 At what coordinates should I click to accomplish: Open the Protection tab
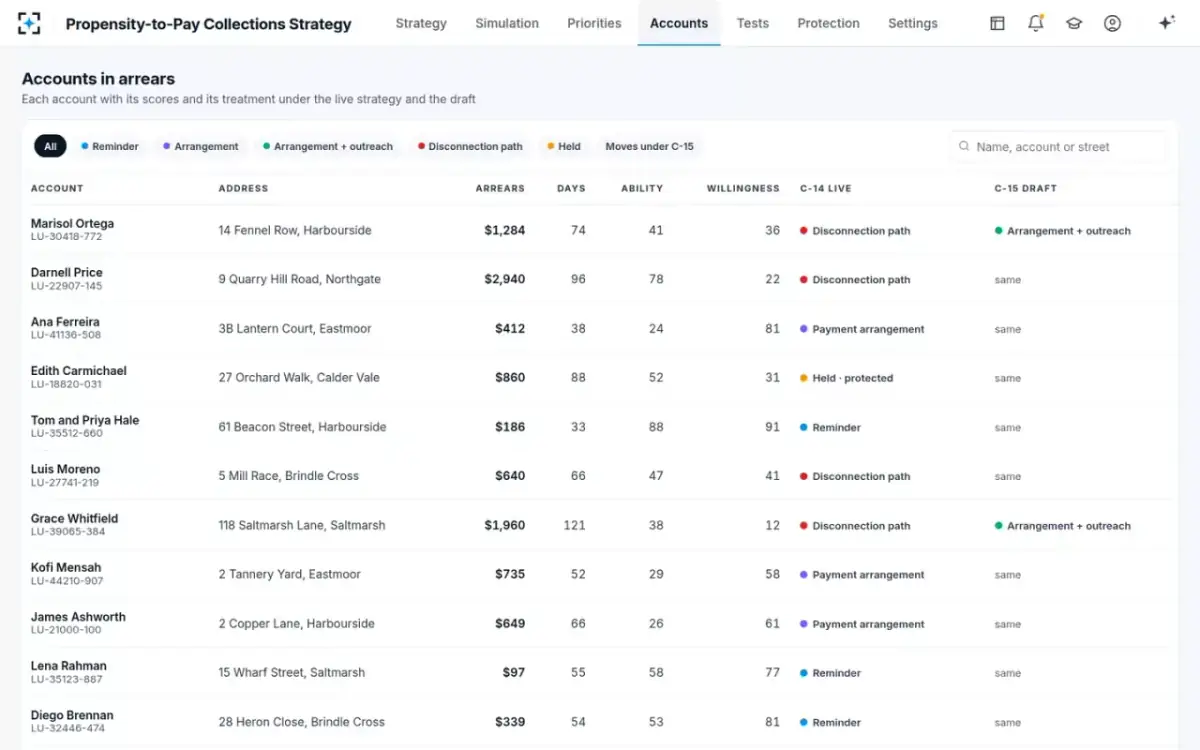pyautogui.click(x=828, y=23)
